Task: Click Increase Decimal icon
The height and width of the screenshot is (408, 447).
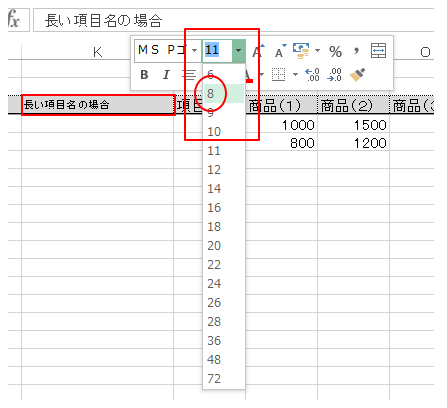Action: pyautogui.click(x=313, y=75)
